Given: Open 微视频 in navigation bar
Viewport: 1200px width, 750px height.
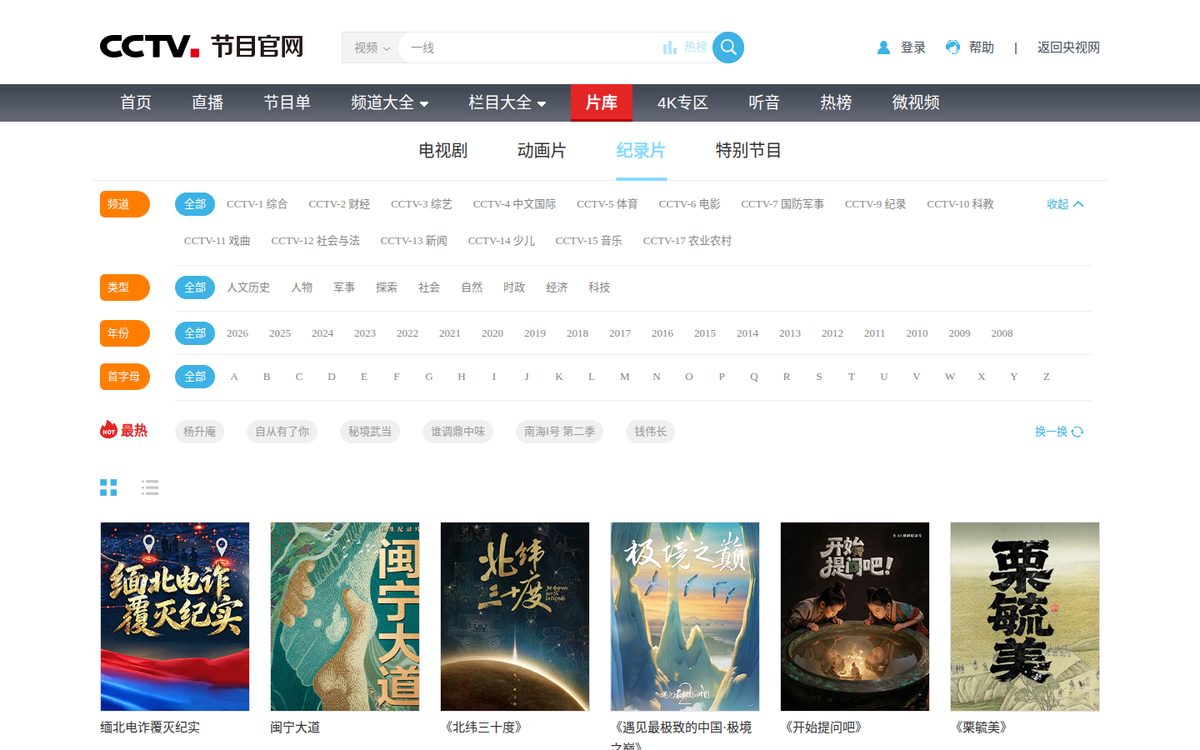Looking at the screenshot, I should [x=916, y=103].
